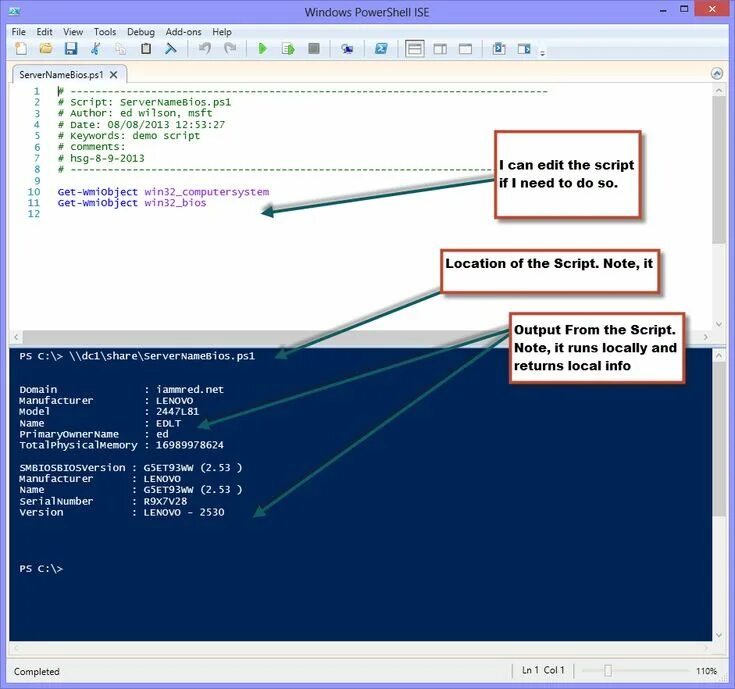Image resolution: width=735 pixels, height=689 pixels.
Task: Paste from clipboard icon
Action: (x=146, y=49)
